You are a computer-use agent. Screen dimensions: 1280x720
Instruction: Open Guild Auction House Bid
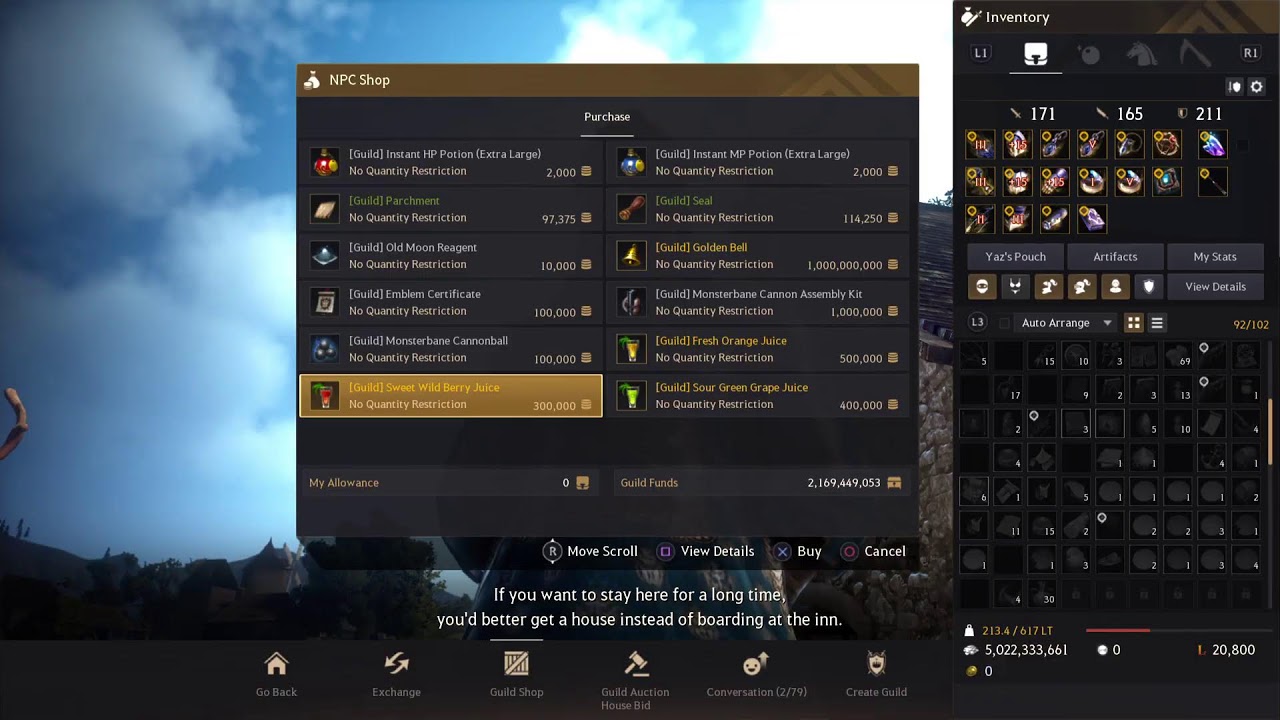pyautogui.click(x=635, y=681)
